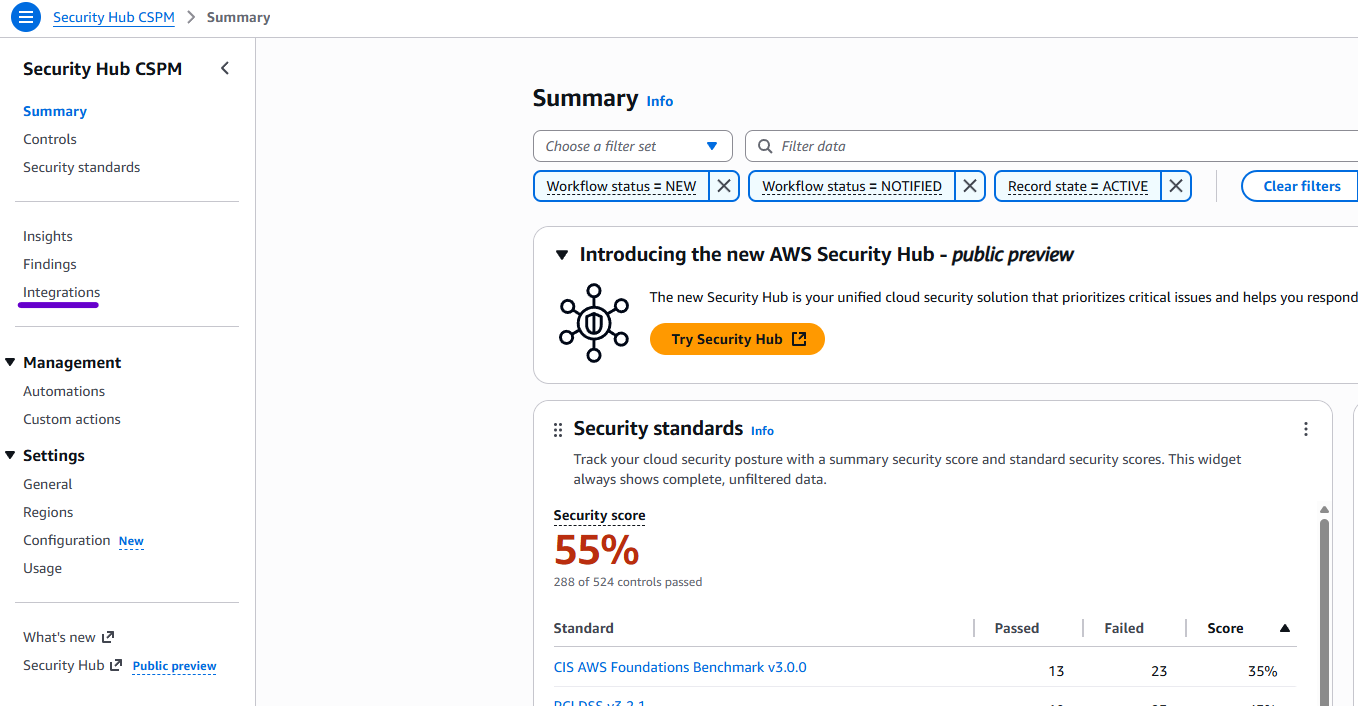Collapse the Security Hub CSPM sidebar
Image resolution: width=1358 pixels, height=706 pixels.
coord(224,67)
